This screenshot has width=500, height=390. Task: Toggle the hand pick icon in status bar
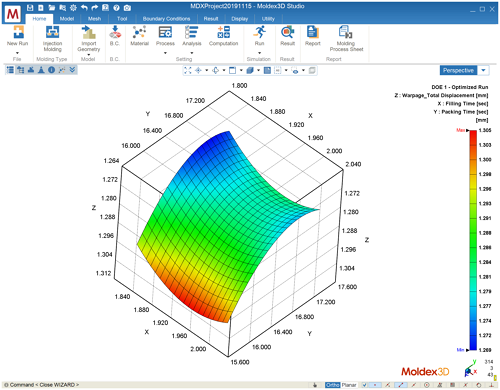[x=315, y=385]
